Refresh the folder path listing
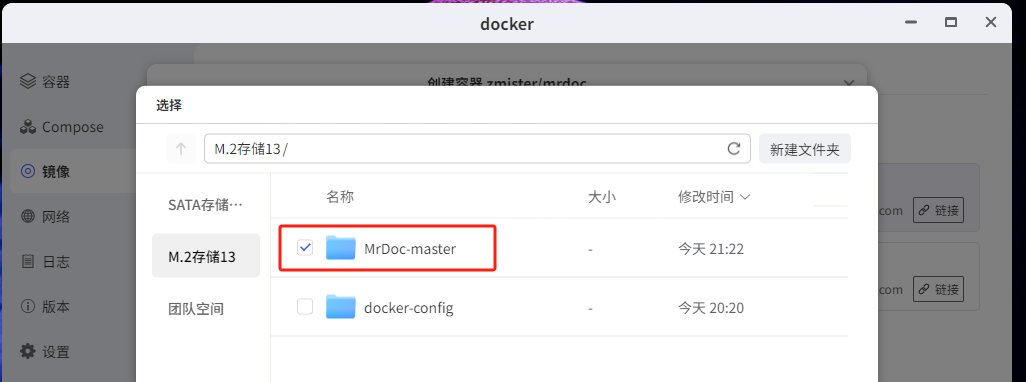 [x=734, y=148]
